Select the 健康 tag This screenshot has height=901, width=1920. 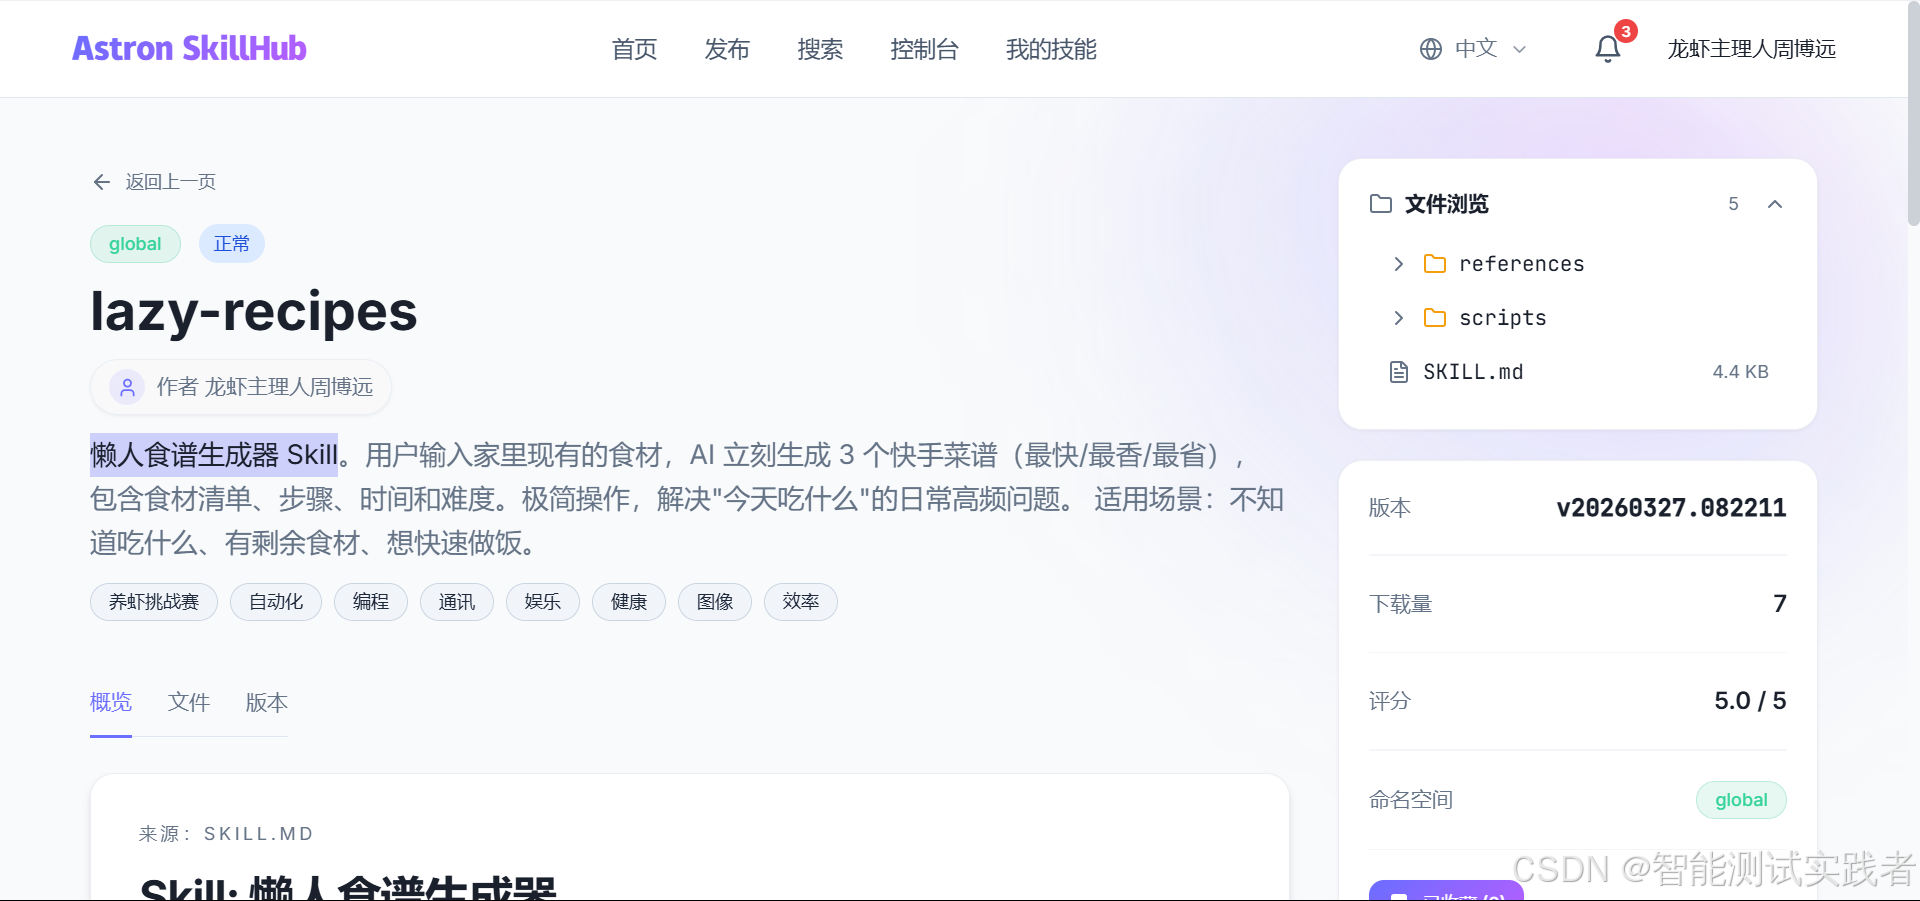(x=629, y=602)
